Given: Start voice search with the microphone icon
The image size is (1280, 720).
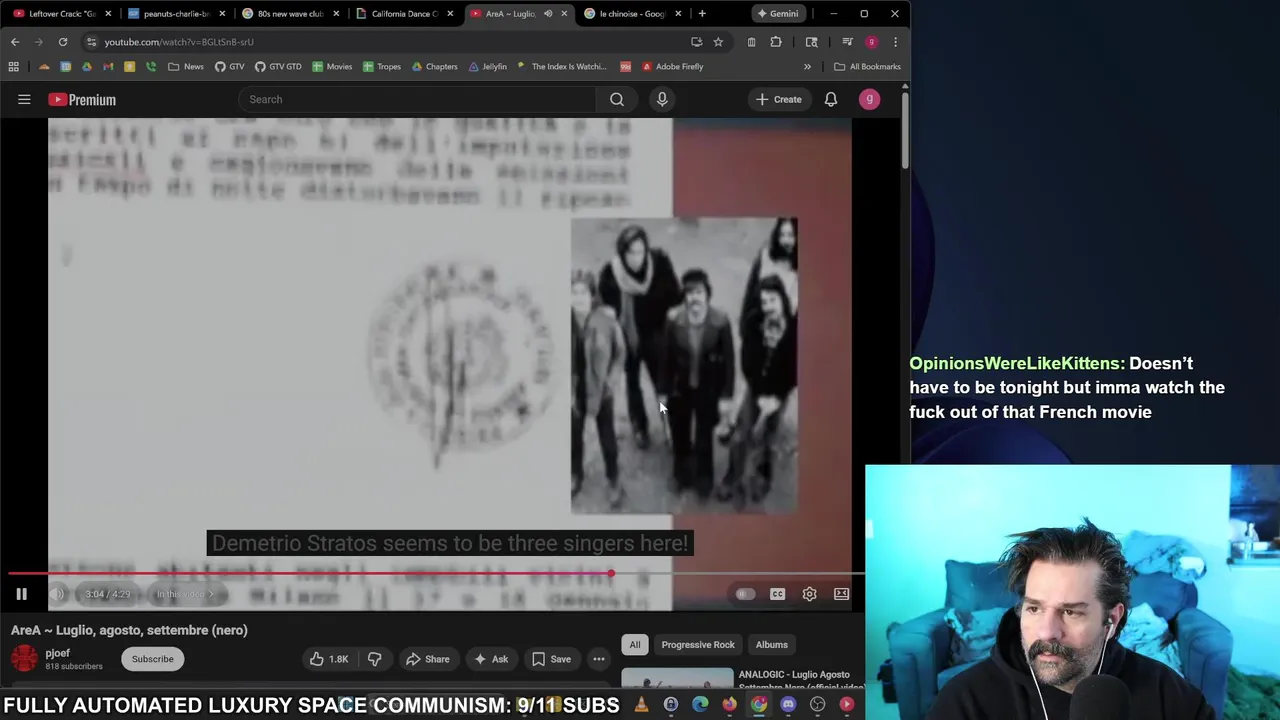Looking at the screenshot, I should click(x=662, y=99).
